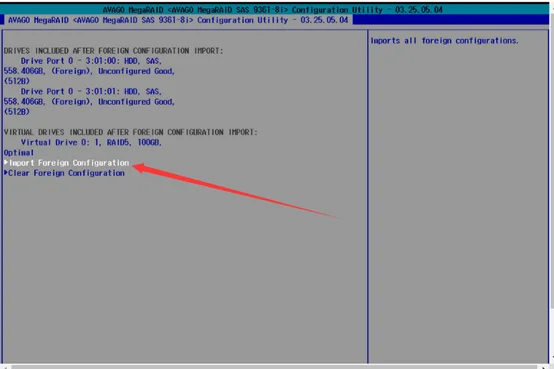The height and width of the screenshot is (369, 554).
Task: Click the right arrow of the bottom scrollbar
Action: pyautogui.click(x=544, y=367)
